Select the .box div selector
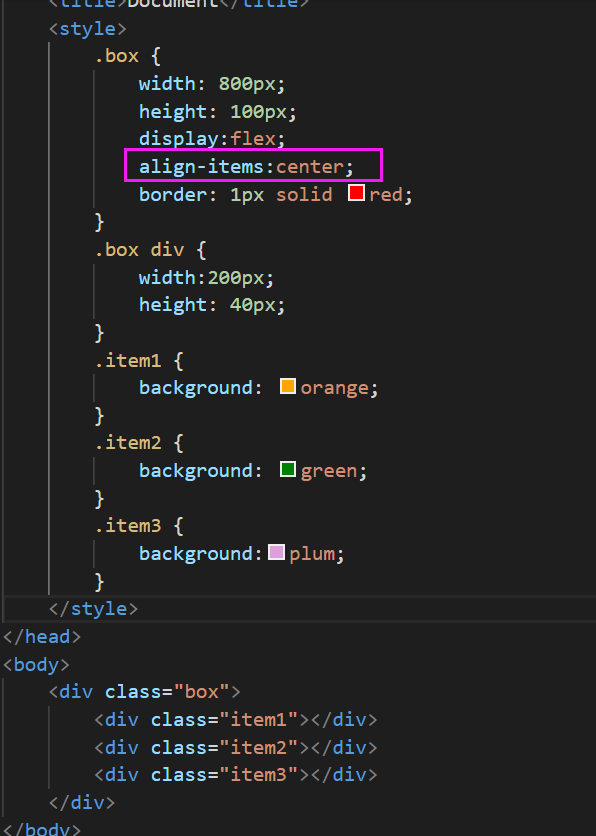 click(139, 250)
